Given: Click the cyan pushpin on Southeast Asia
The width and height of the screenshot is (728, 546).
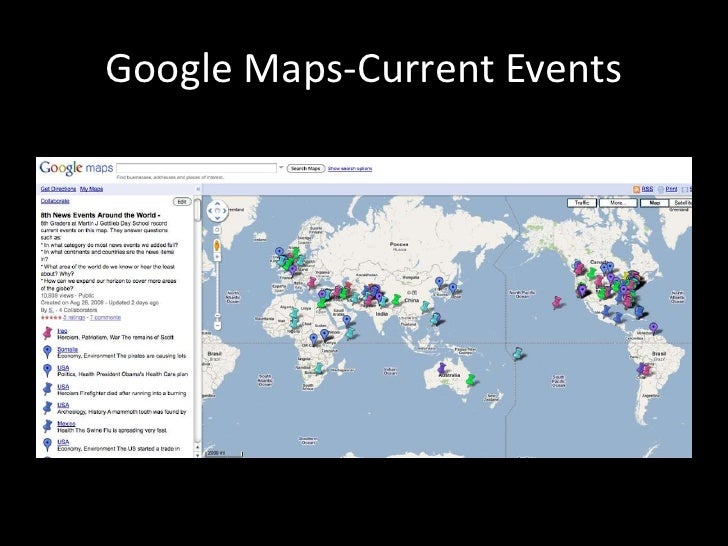Looking at the screenshot, I should click(x=435, y=318).
